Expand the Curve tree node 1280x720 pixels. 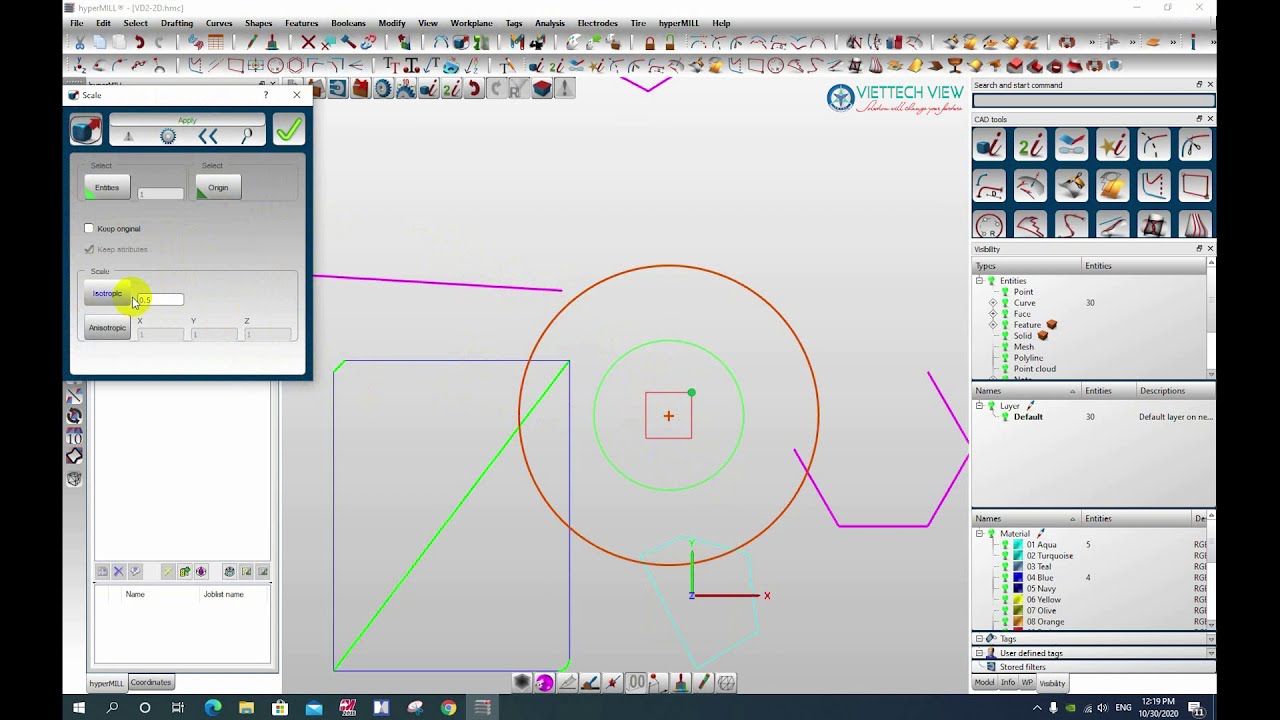(993, 303)
